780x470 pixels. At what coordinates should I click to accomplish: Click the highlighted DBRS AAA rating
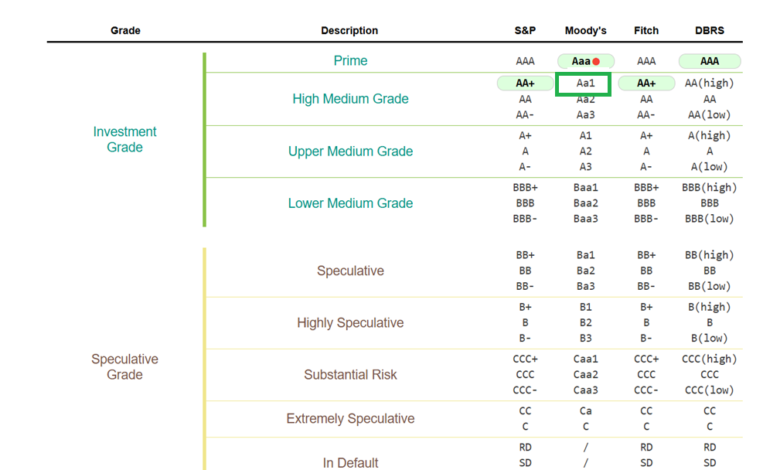tap(709, 61)
